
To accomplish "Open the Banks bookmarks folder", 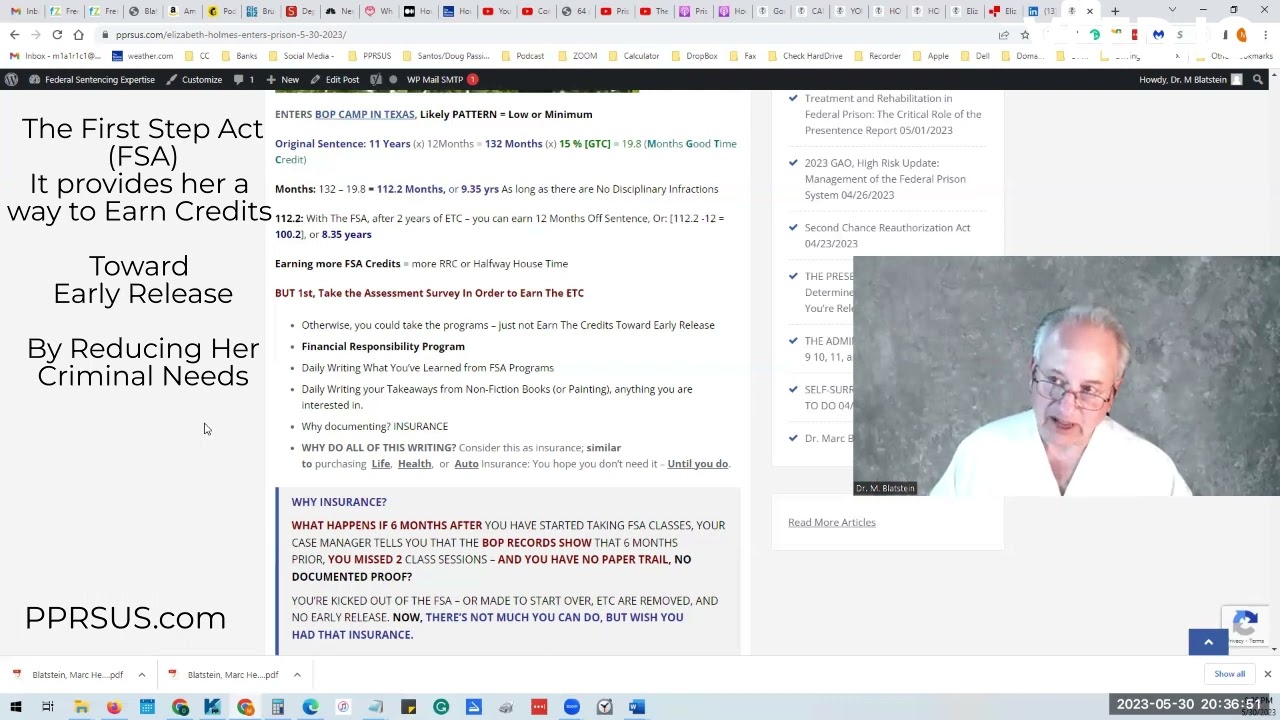I will point(239,56).
